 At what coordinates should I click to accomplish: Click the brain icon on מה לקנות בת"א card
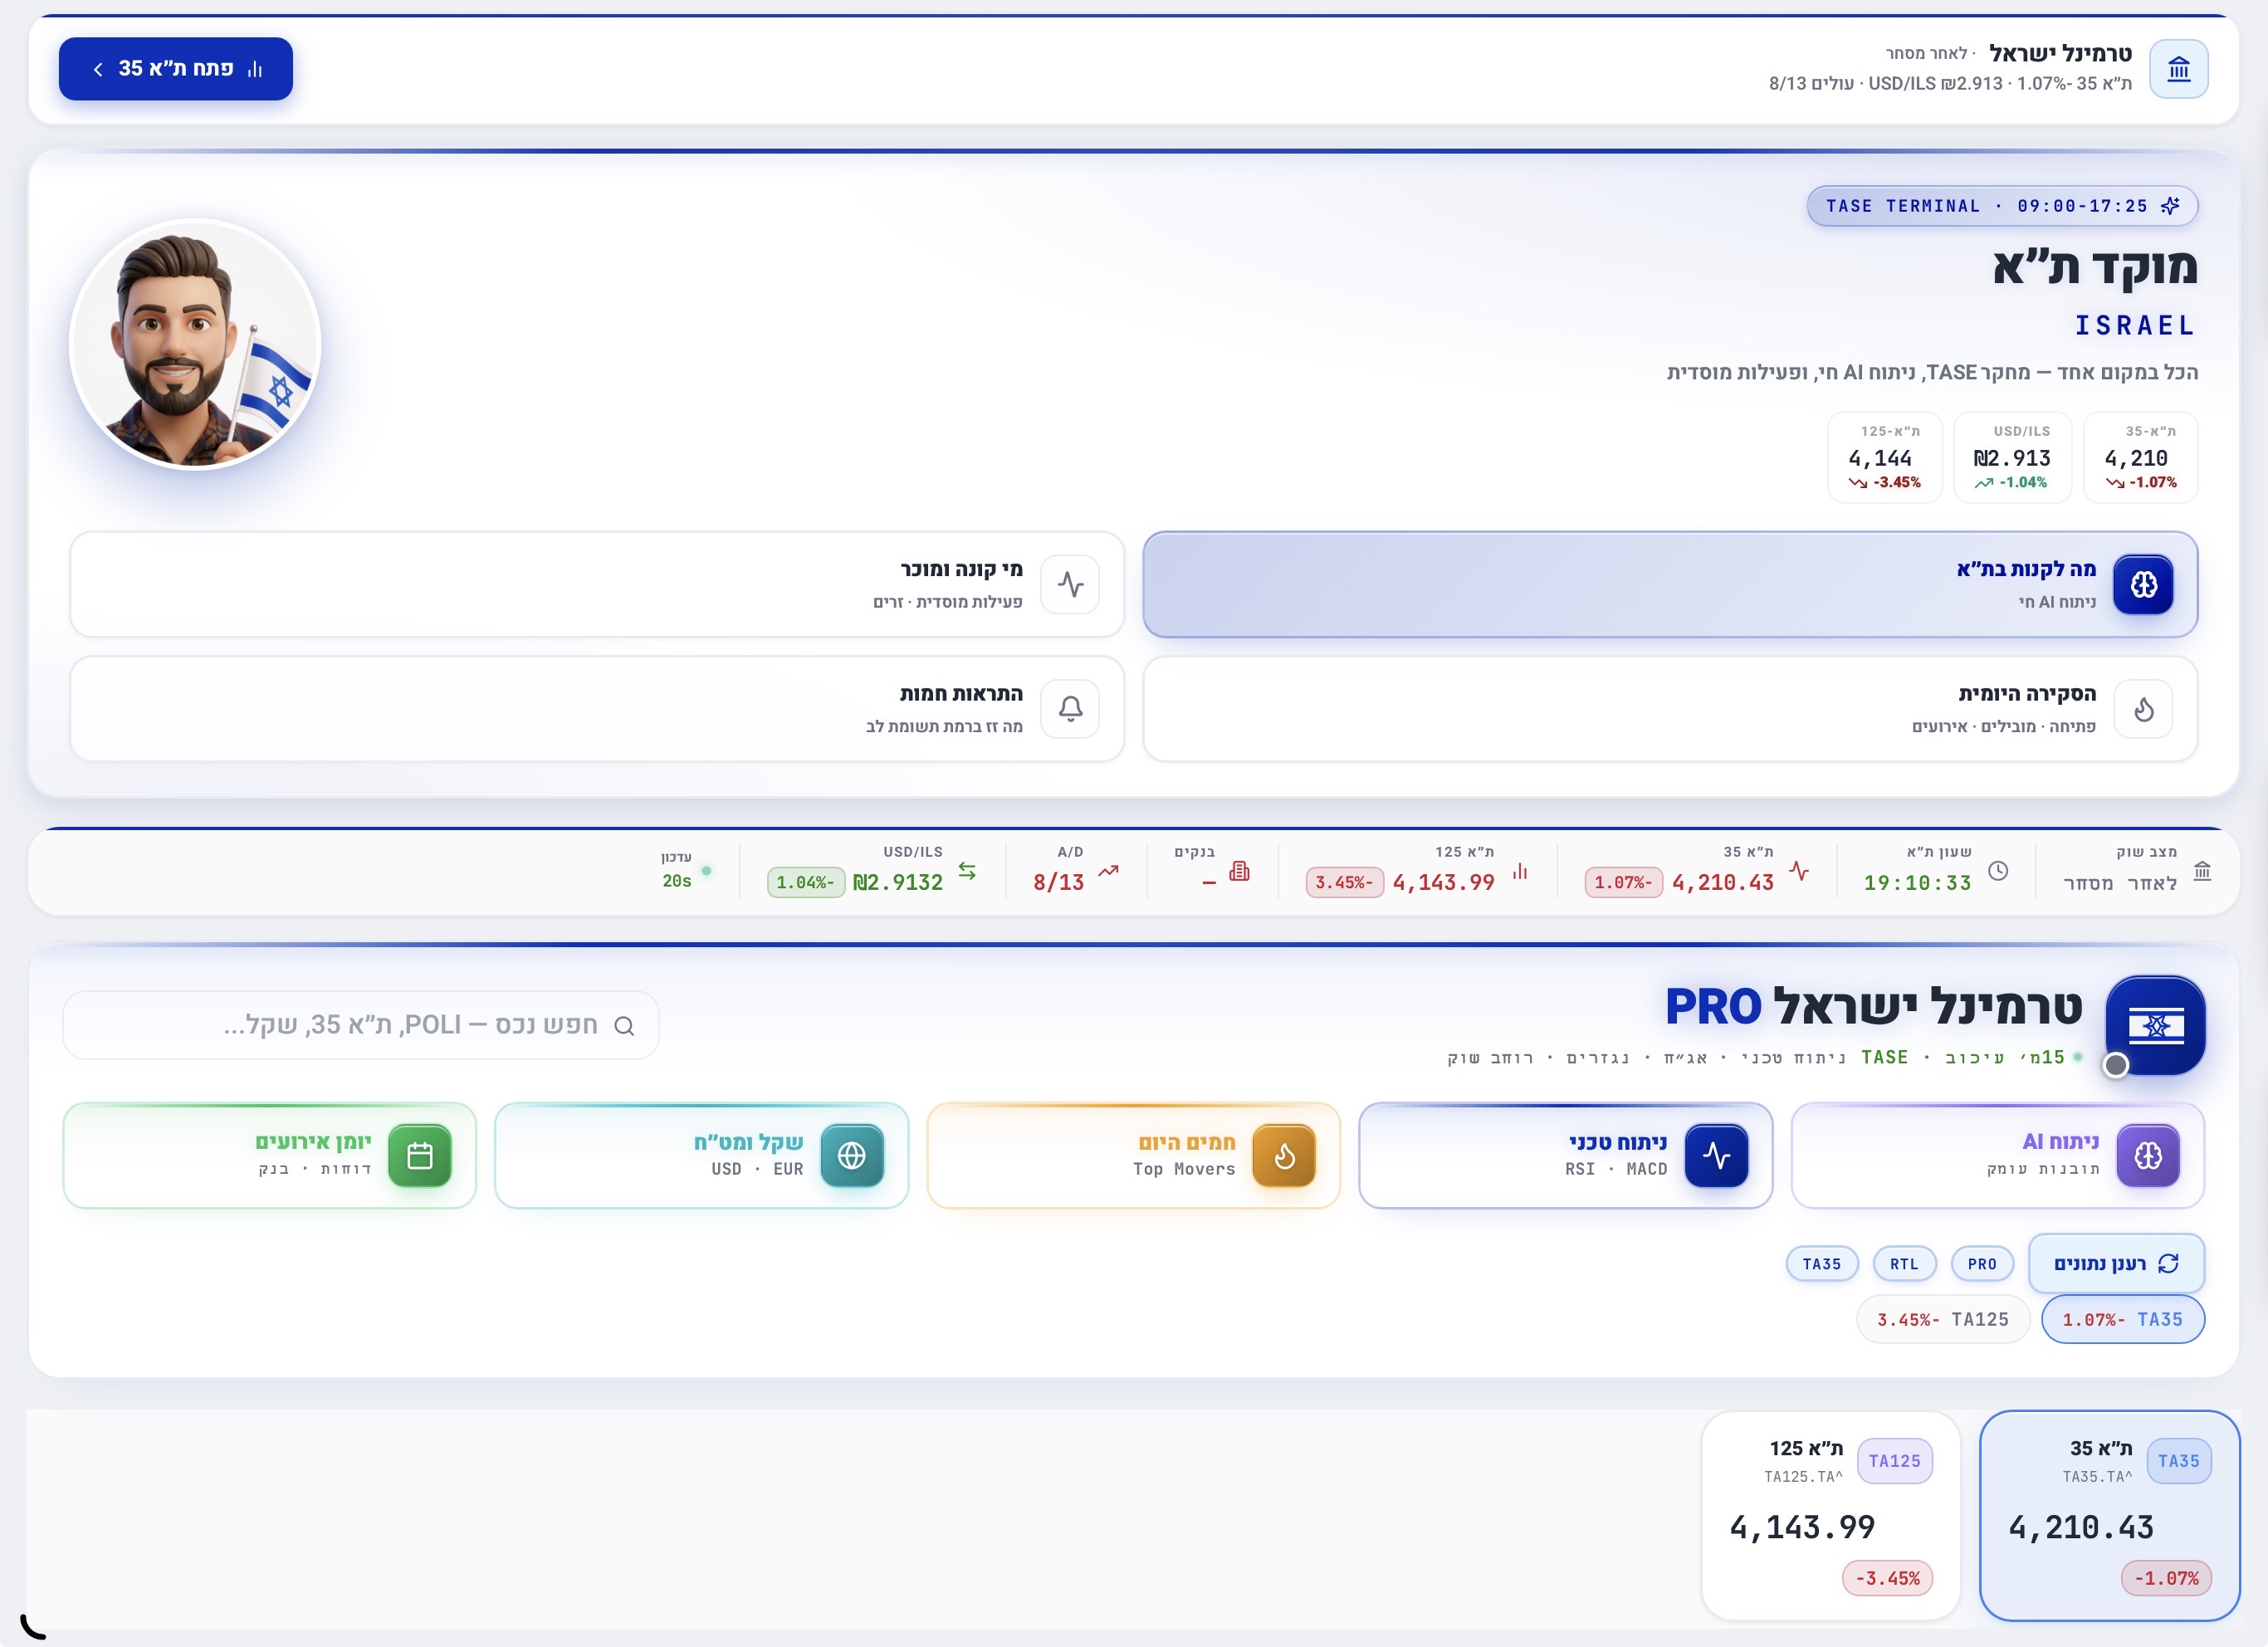pos(2143,584)
